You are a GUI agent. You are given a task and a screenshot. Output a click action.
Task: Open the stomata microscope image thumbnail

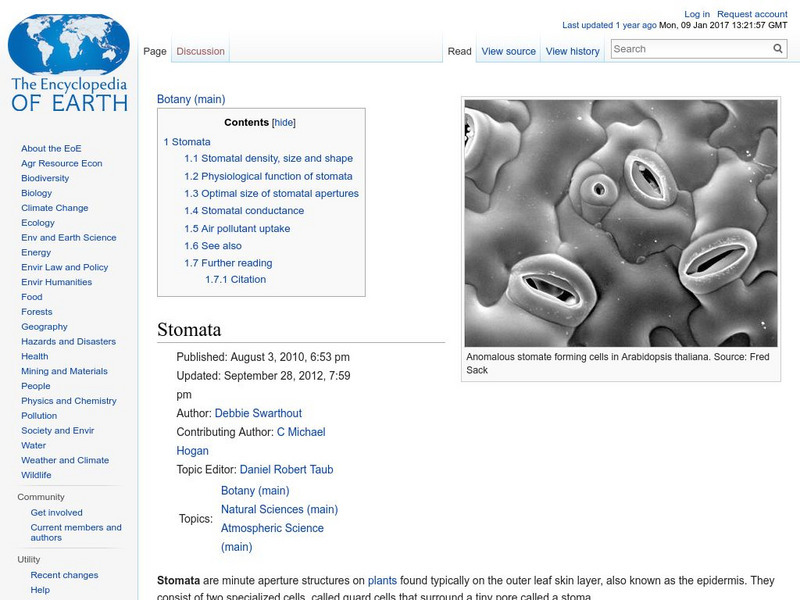coord(621,223)
